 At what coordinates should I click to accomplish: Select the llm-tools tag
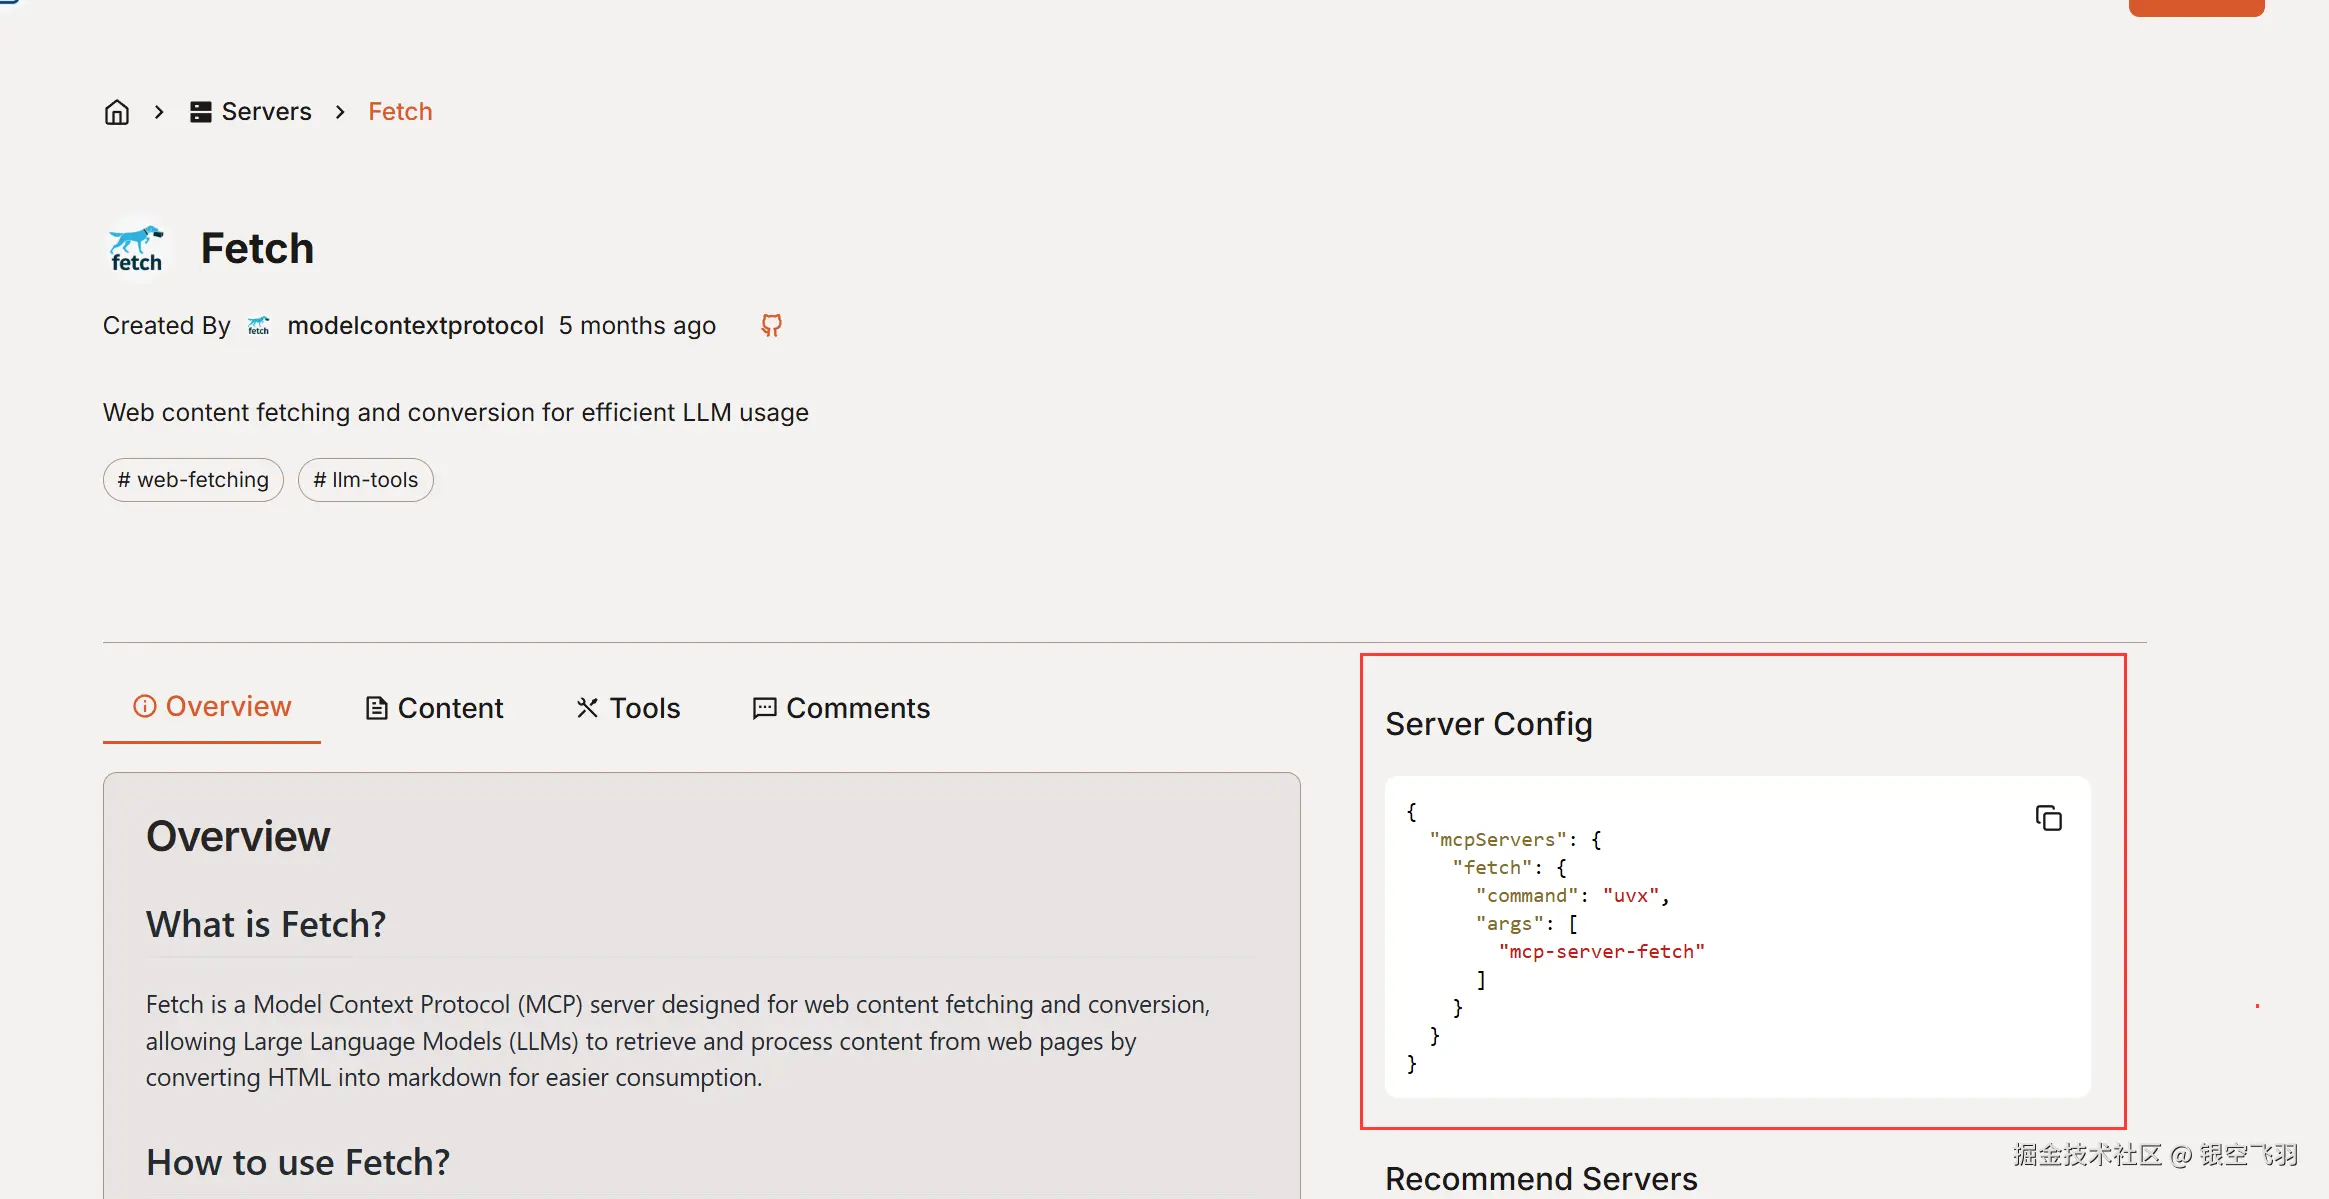tap(365, 480)
